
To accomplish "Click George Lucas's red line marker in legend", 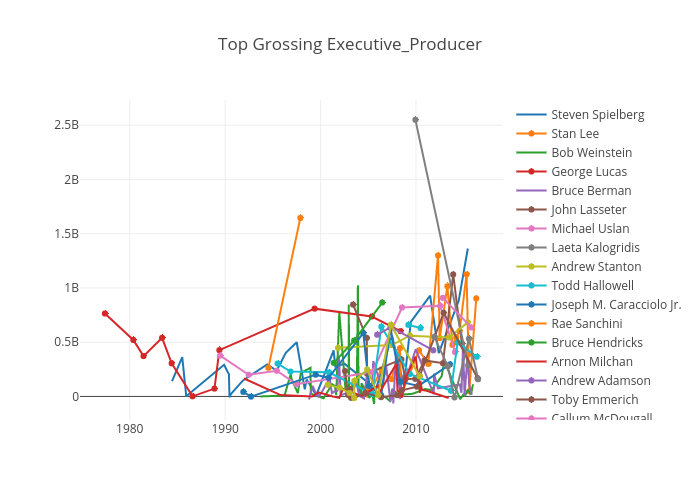I will tap(531, 171).
